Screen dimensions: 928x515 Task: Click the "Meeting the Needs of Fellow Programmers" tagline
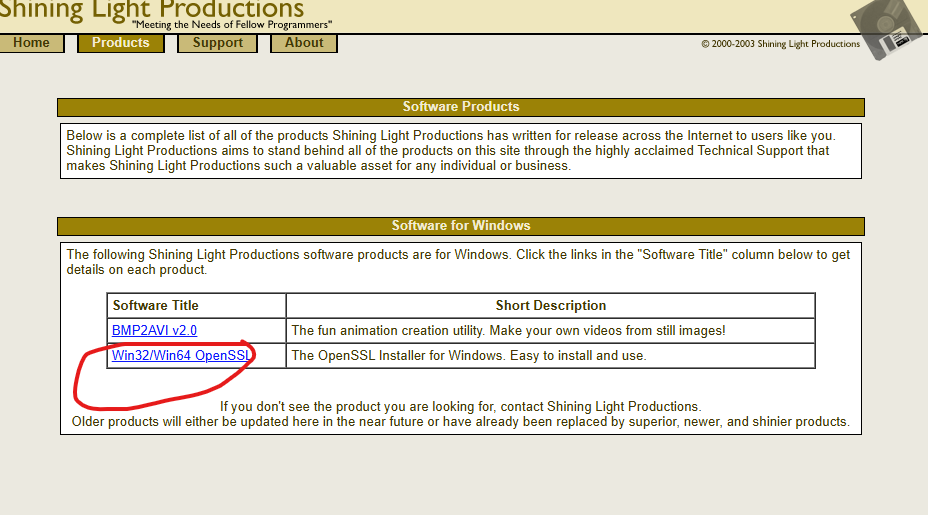tap(232, 25)
